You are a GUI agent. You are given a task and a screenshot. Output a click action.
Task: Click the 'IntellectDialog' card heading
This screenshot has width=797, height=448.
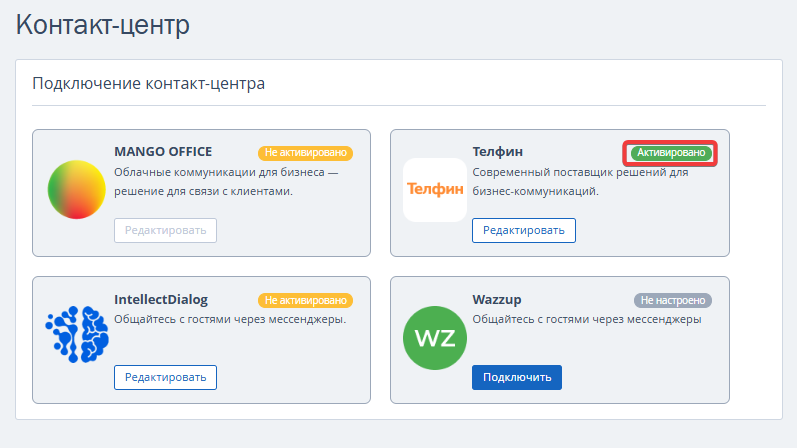coord(161,299)
